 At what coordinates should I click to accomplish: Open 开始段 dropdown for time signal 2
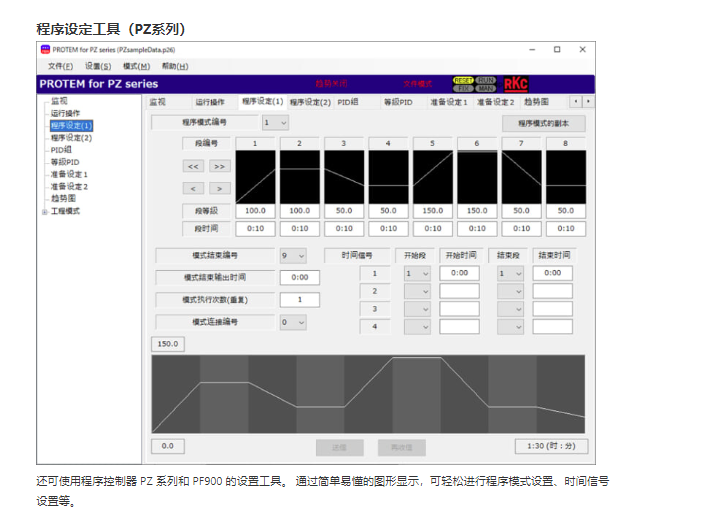417,291
